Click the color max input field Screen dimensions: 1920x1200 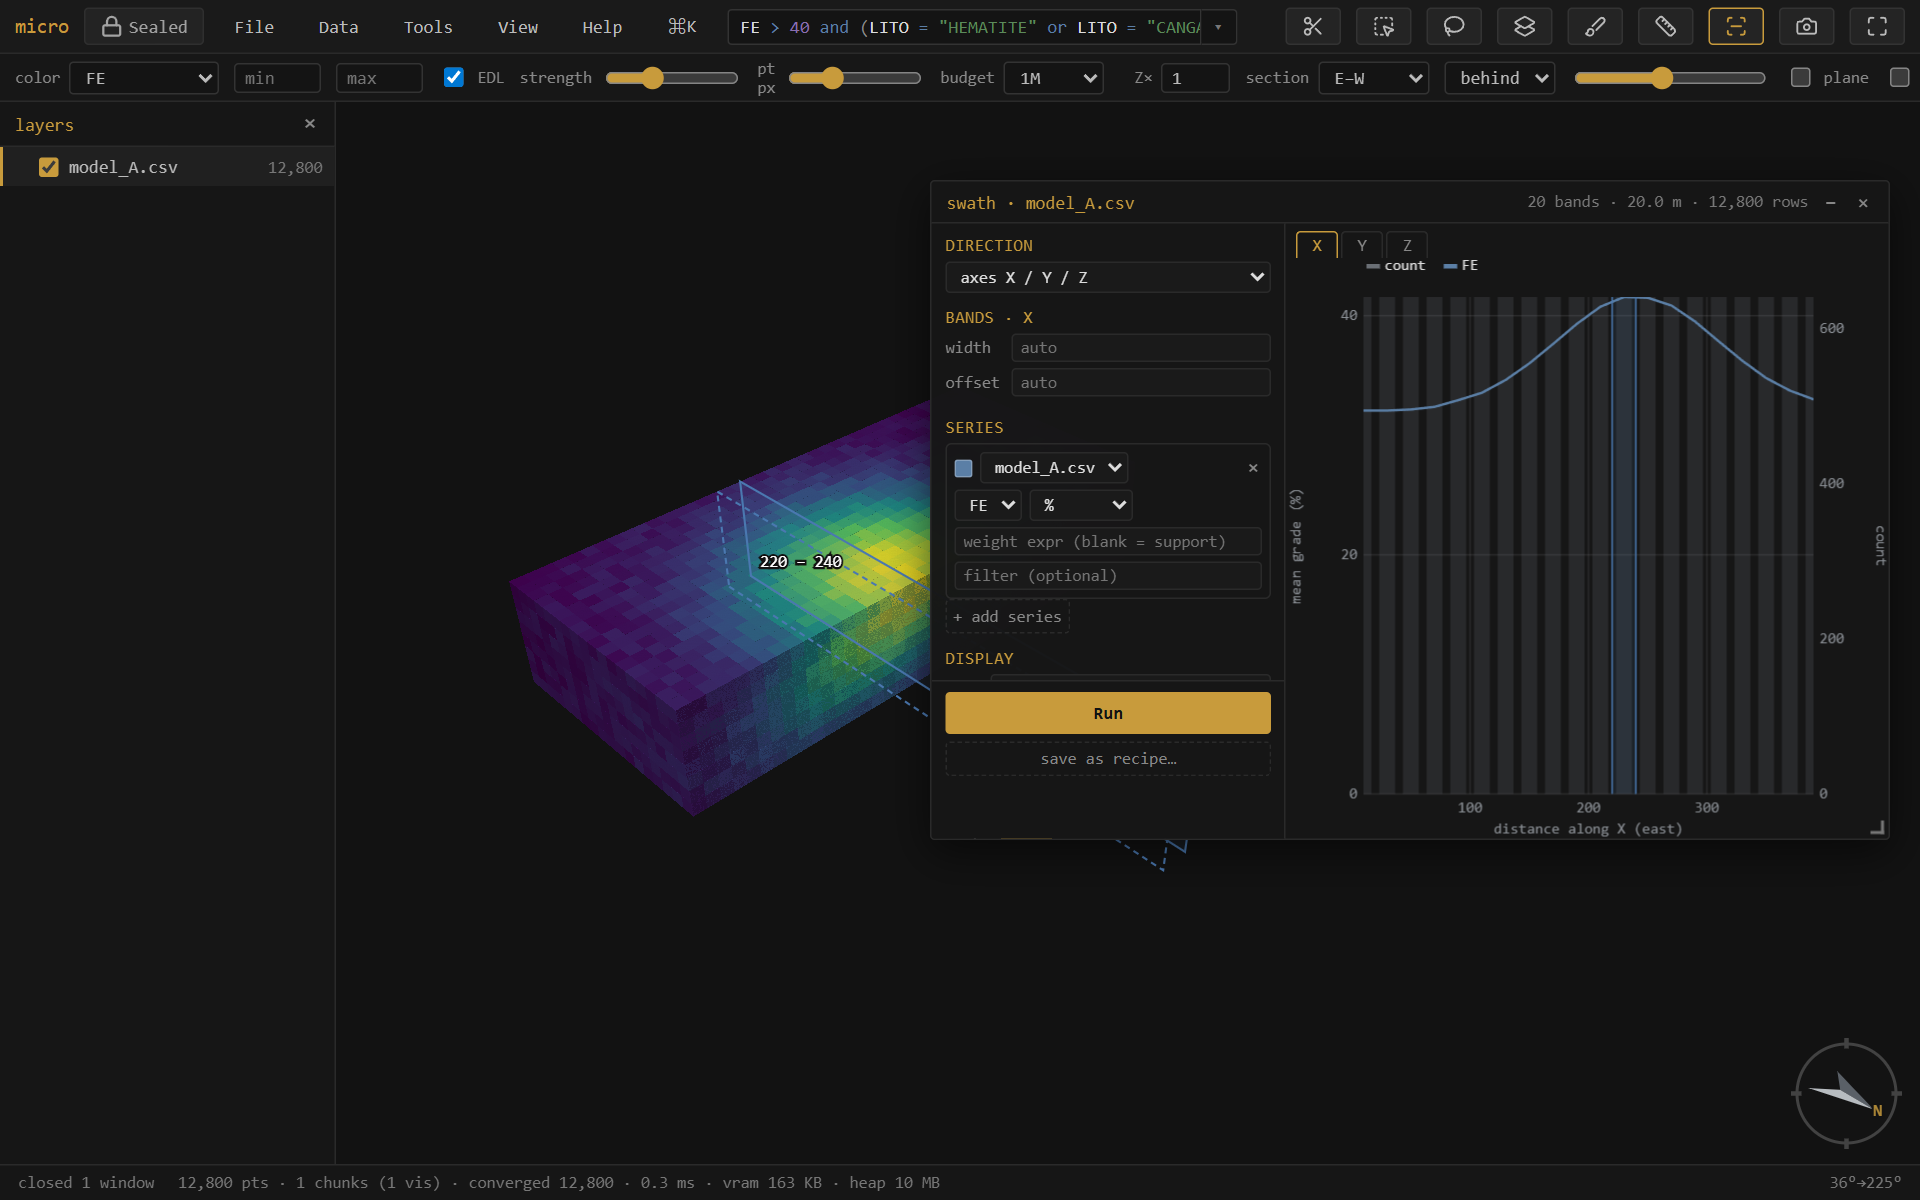click(x=379, y=78)
